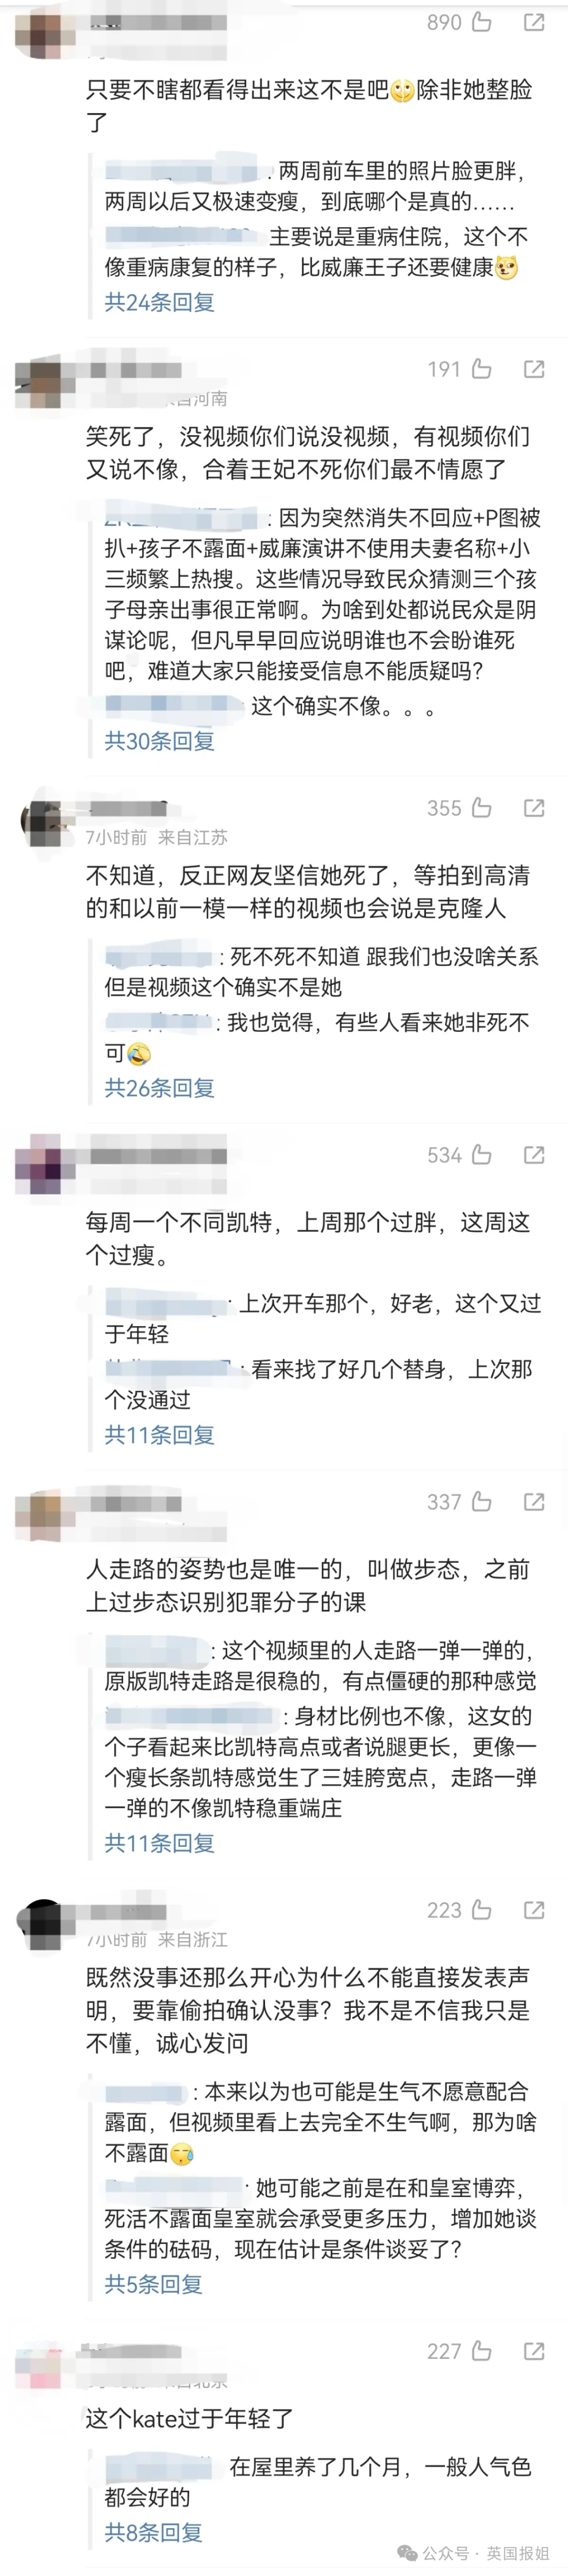Open the 共11条回复 thread under 每周一个不同凯特
This screenshot has height=2576, width=568.
[x=160, y=1435]
